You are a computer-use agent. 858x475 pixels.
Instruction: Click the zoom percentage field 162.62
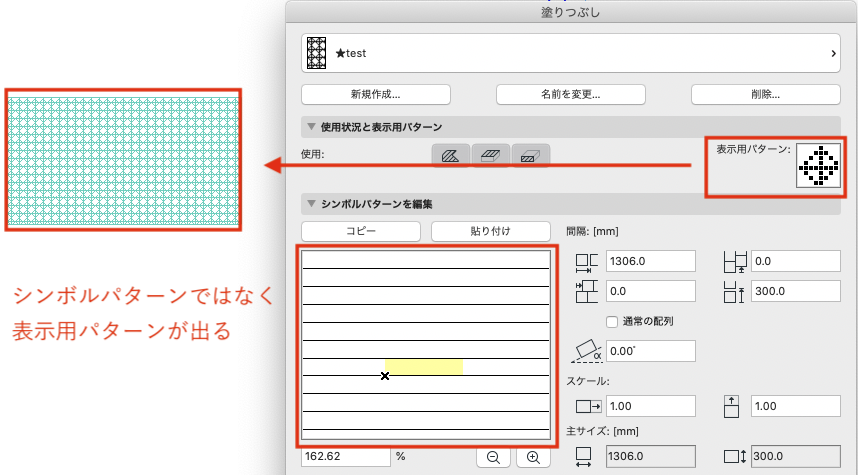[346, 456]
